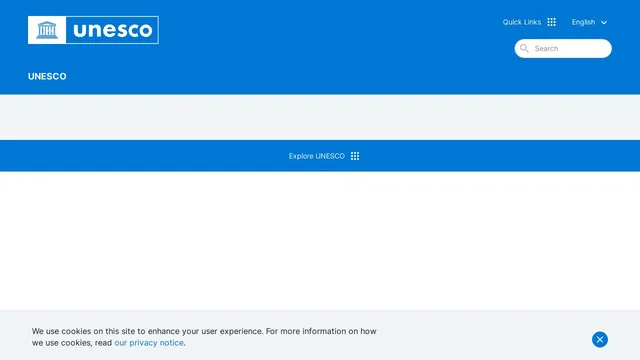Open the UNESCO logo homepage link

point(93,30)
